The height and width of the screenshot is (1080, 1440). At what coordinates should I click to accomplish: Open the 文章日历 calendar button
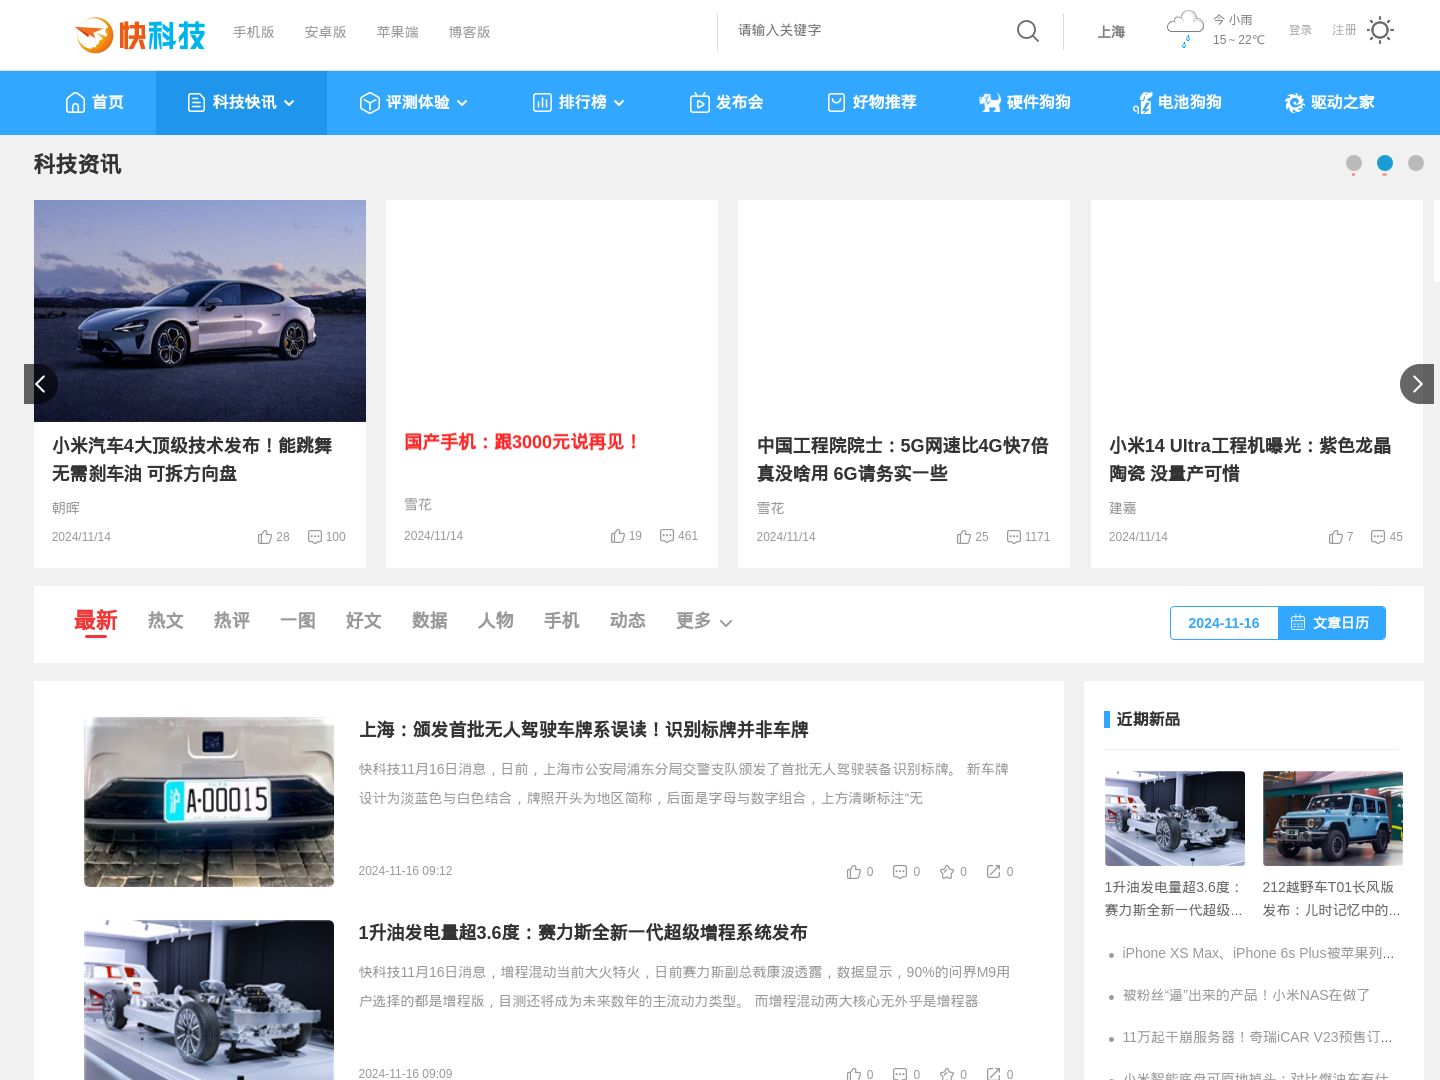point(1332,623)
